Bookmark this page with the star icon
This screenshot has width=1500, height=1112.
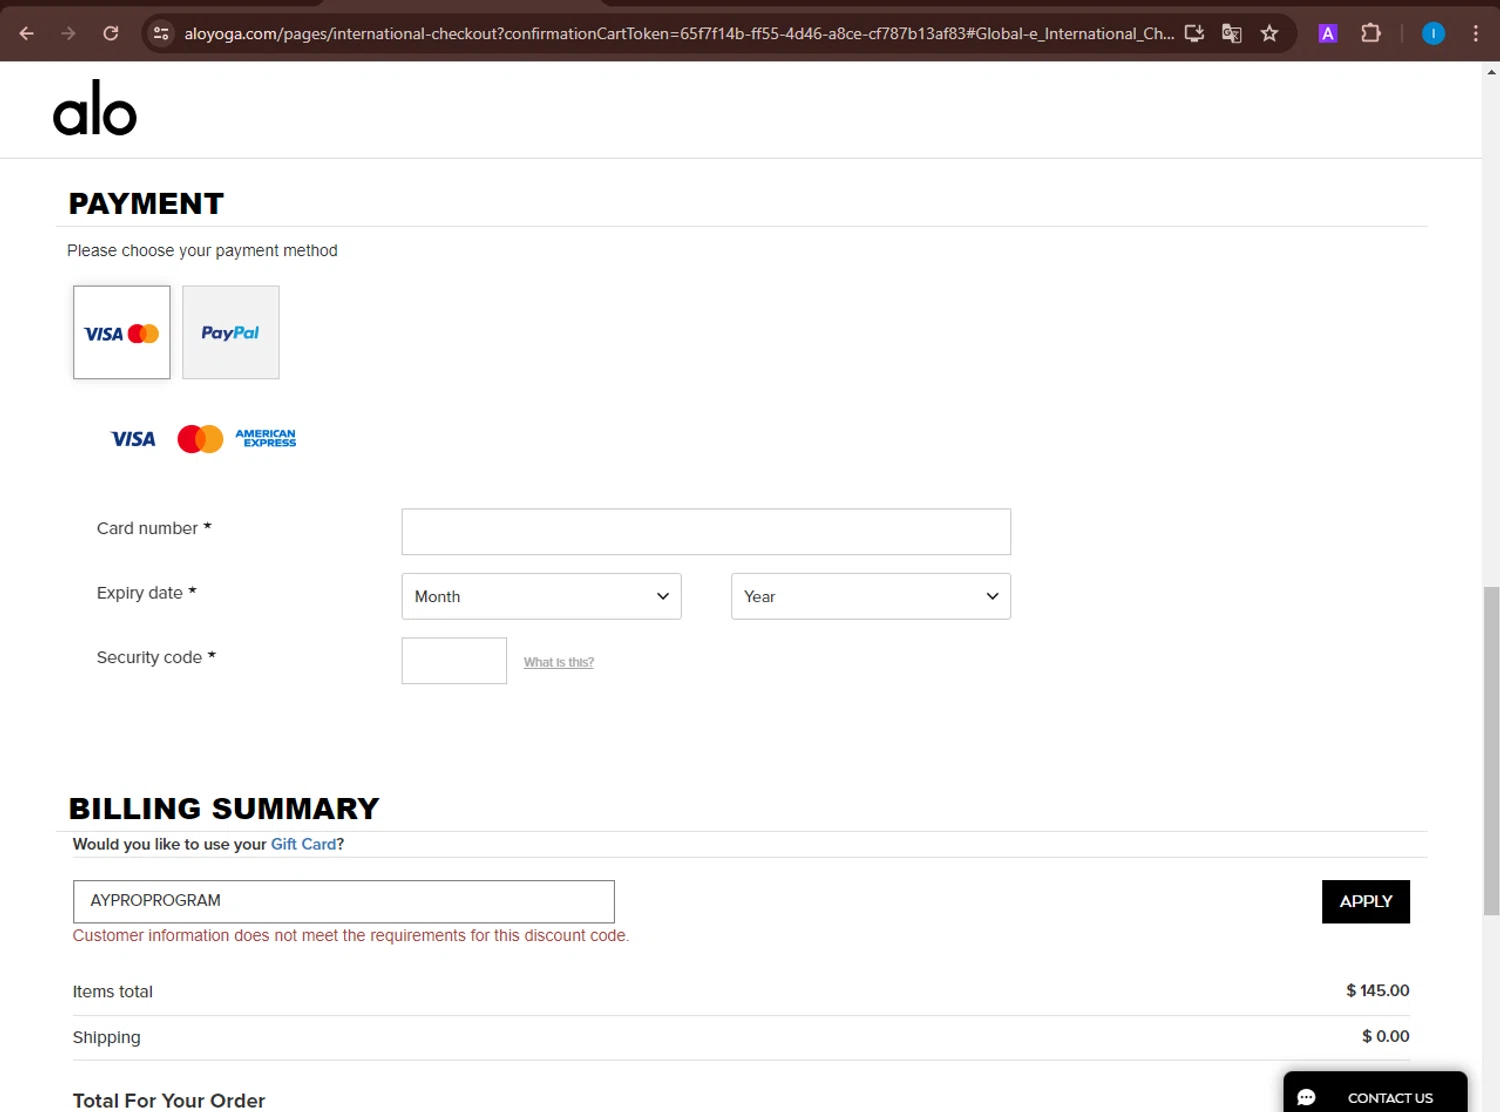click(1270, 33)
